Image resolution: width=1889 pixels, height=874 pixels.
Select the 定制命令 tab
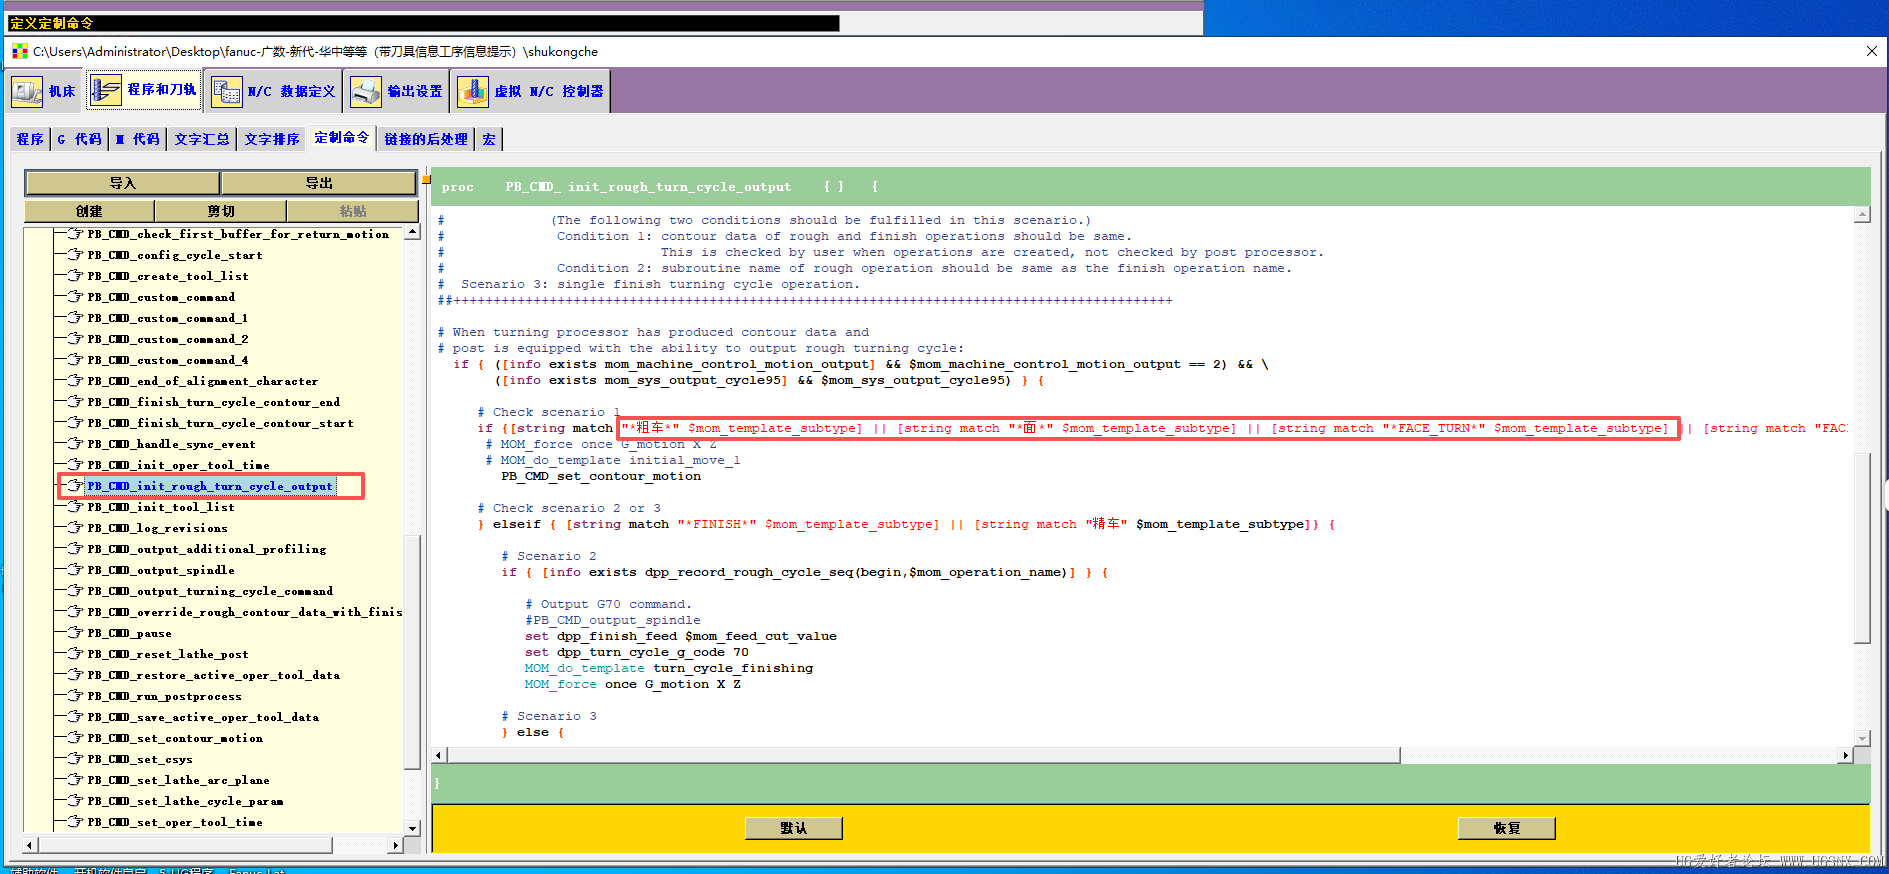point(341,138)
